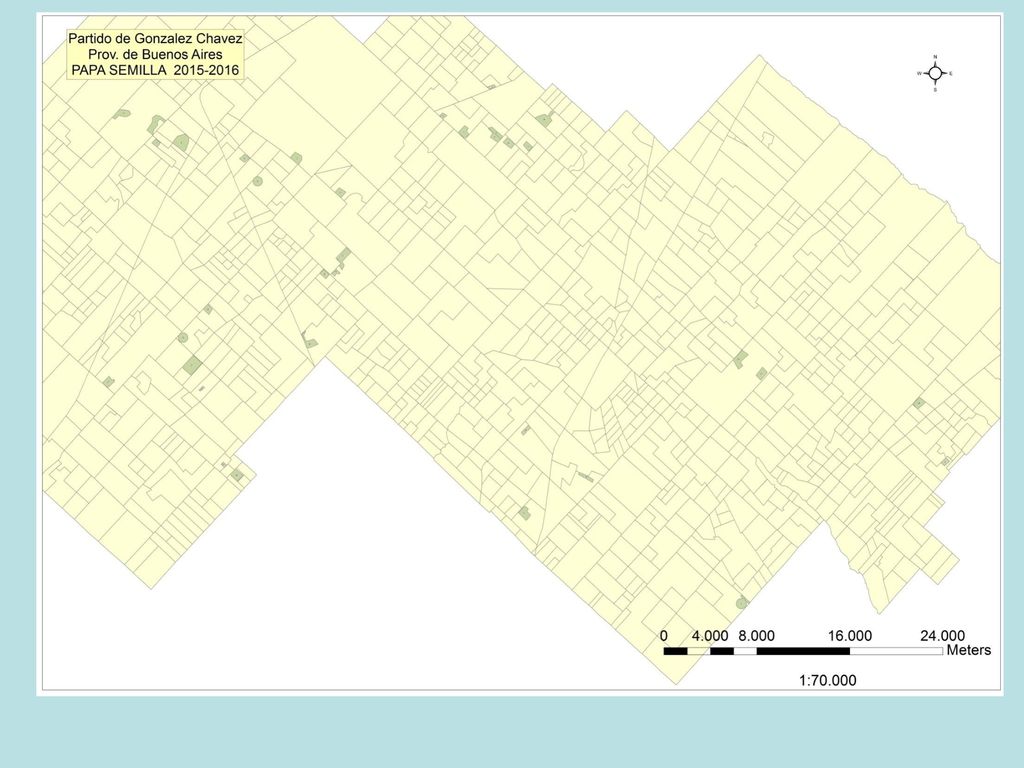Select the "Prov. de Buenos Aires" text
The height and width of the screenshot is (768, 1024).
(155, 55)
